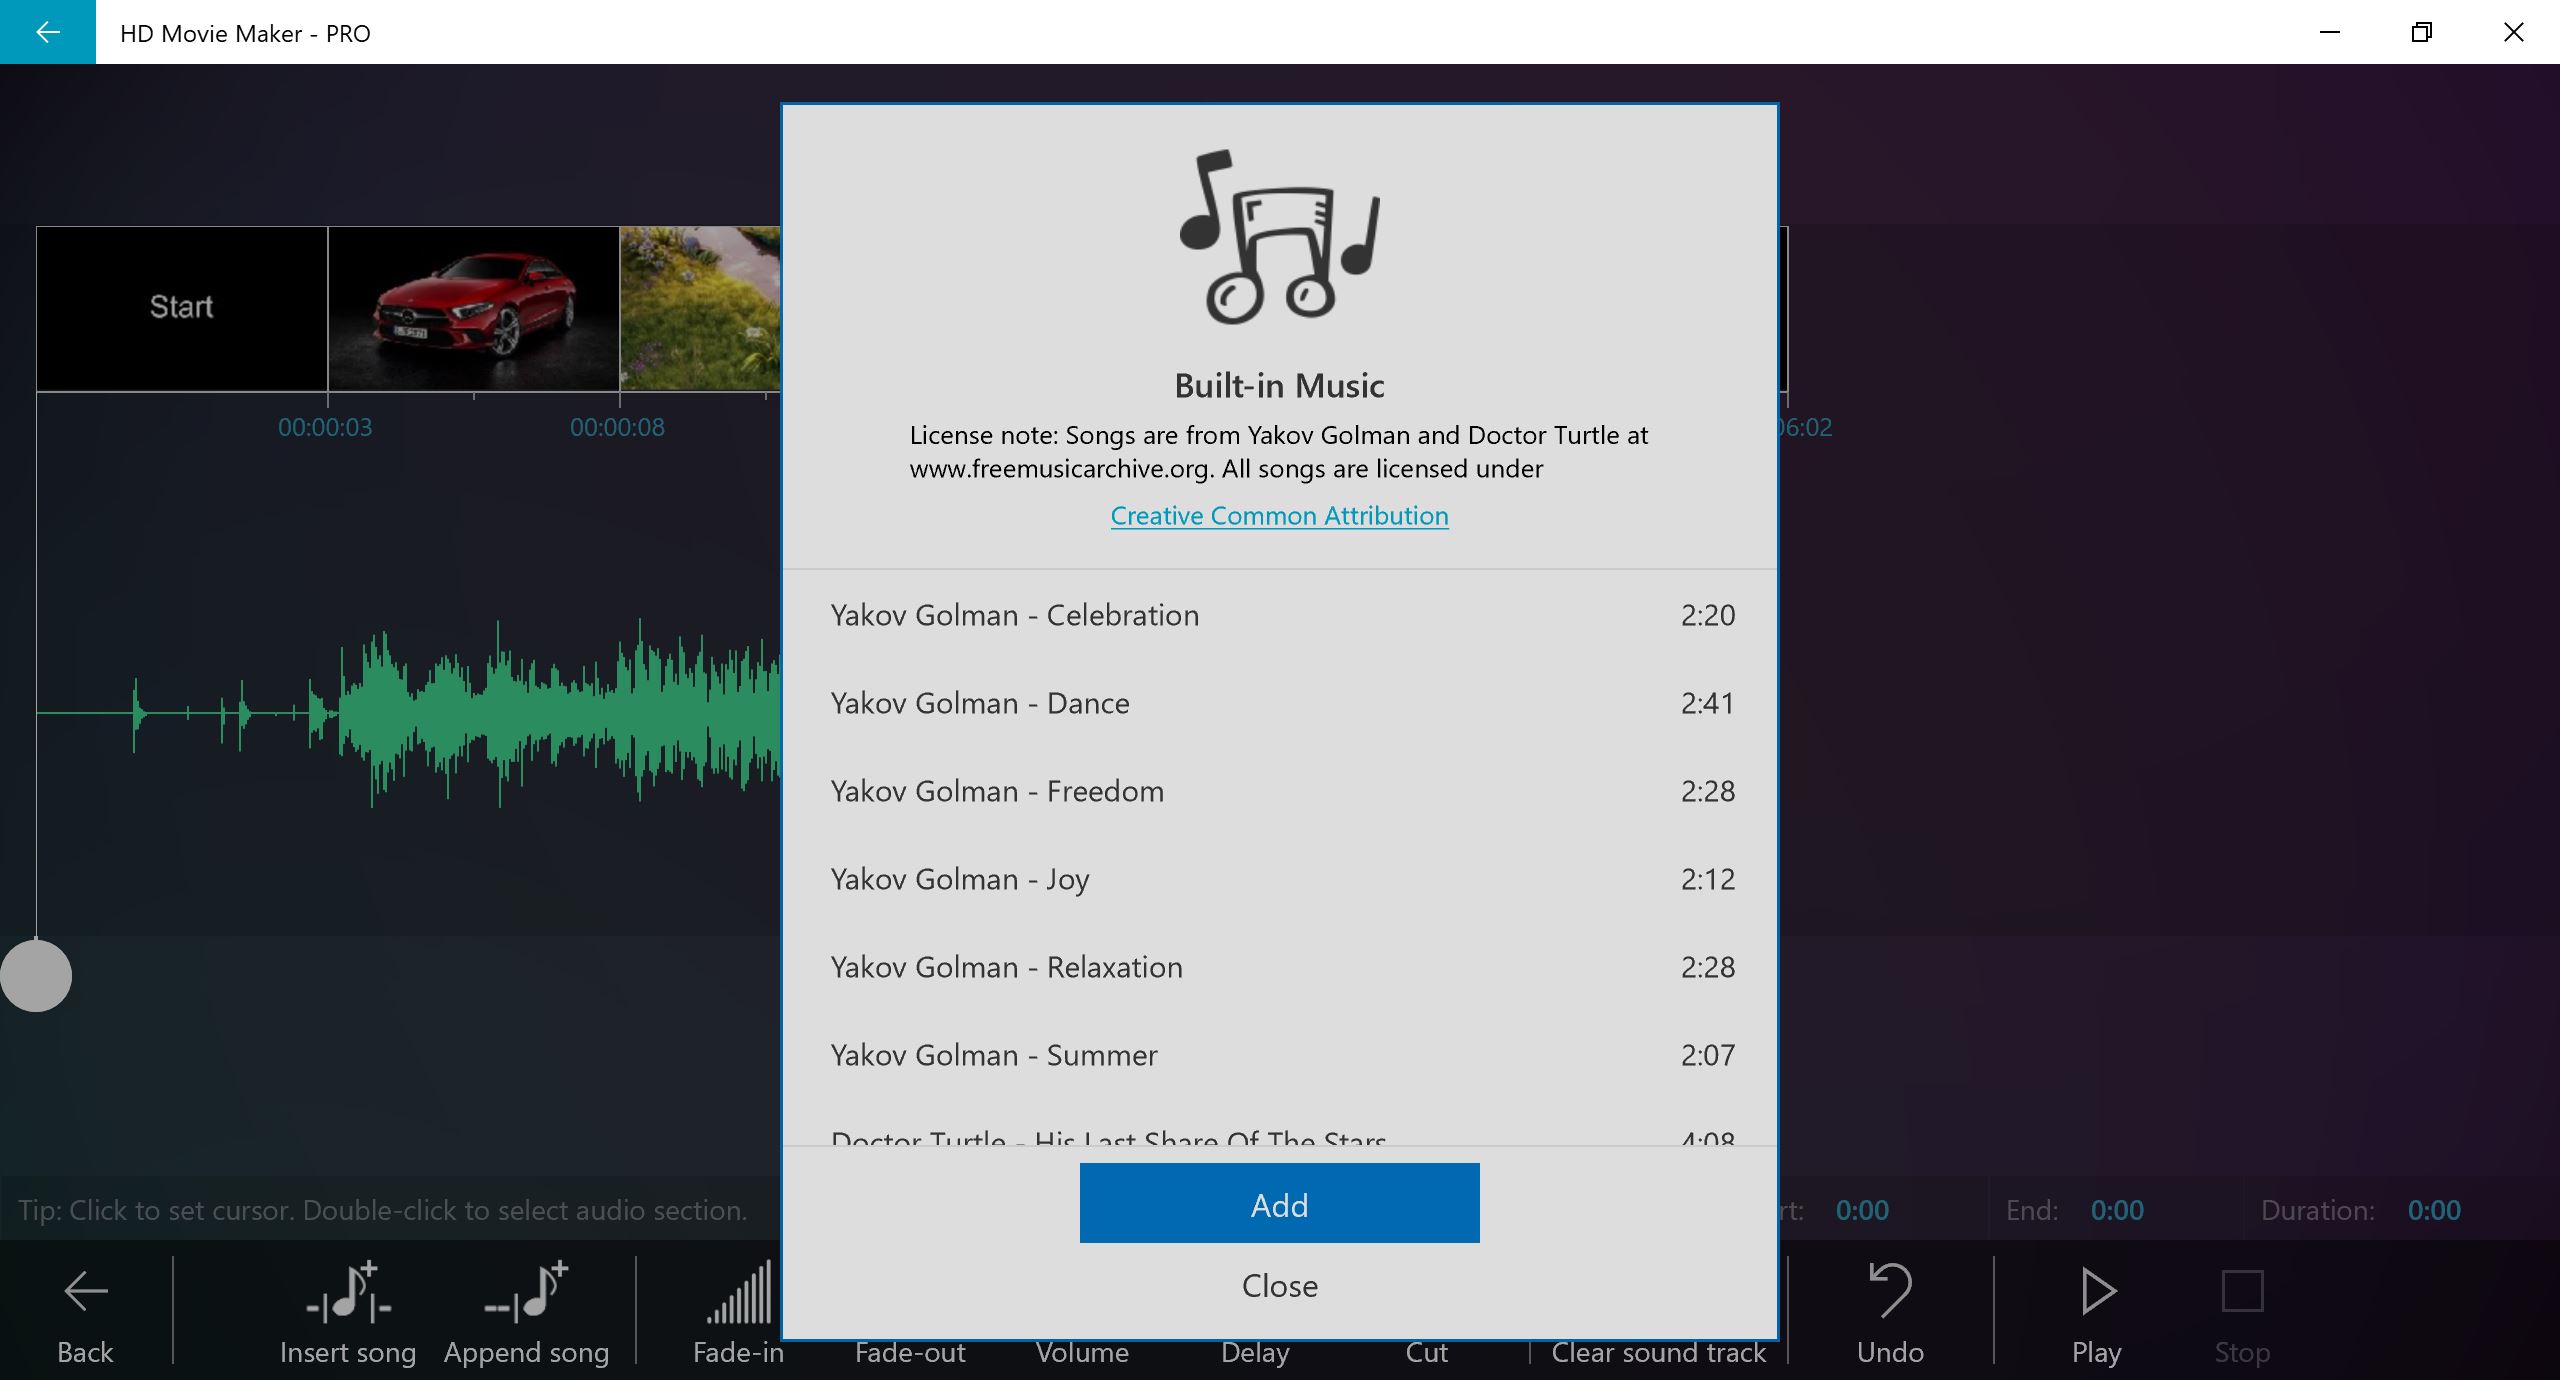Start playback with Play button
2560x1380 pixels.
tap(2097, 1314)
